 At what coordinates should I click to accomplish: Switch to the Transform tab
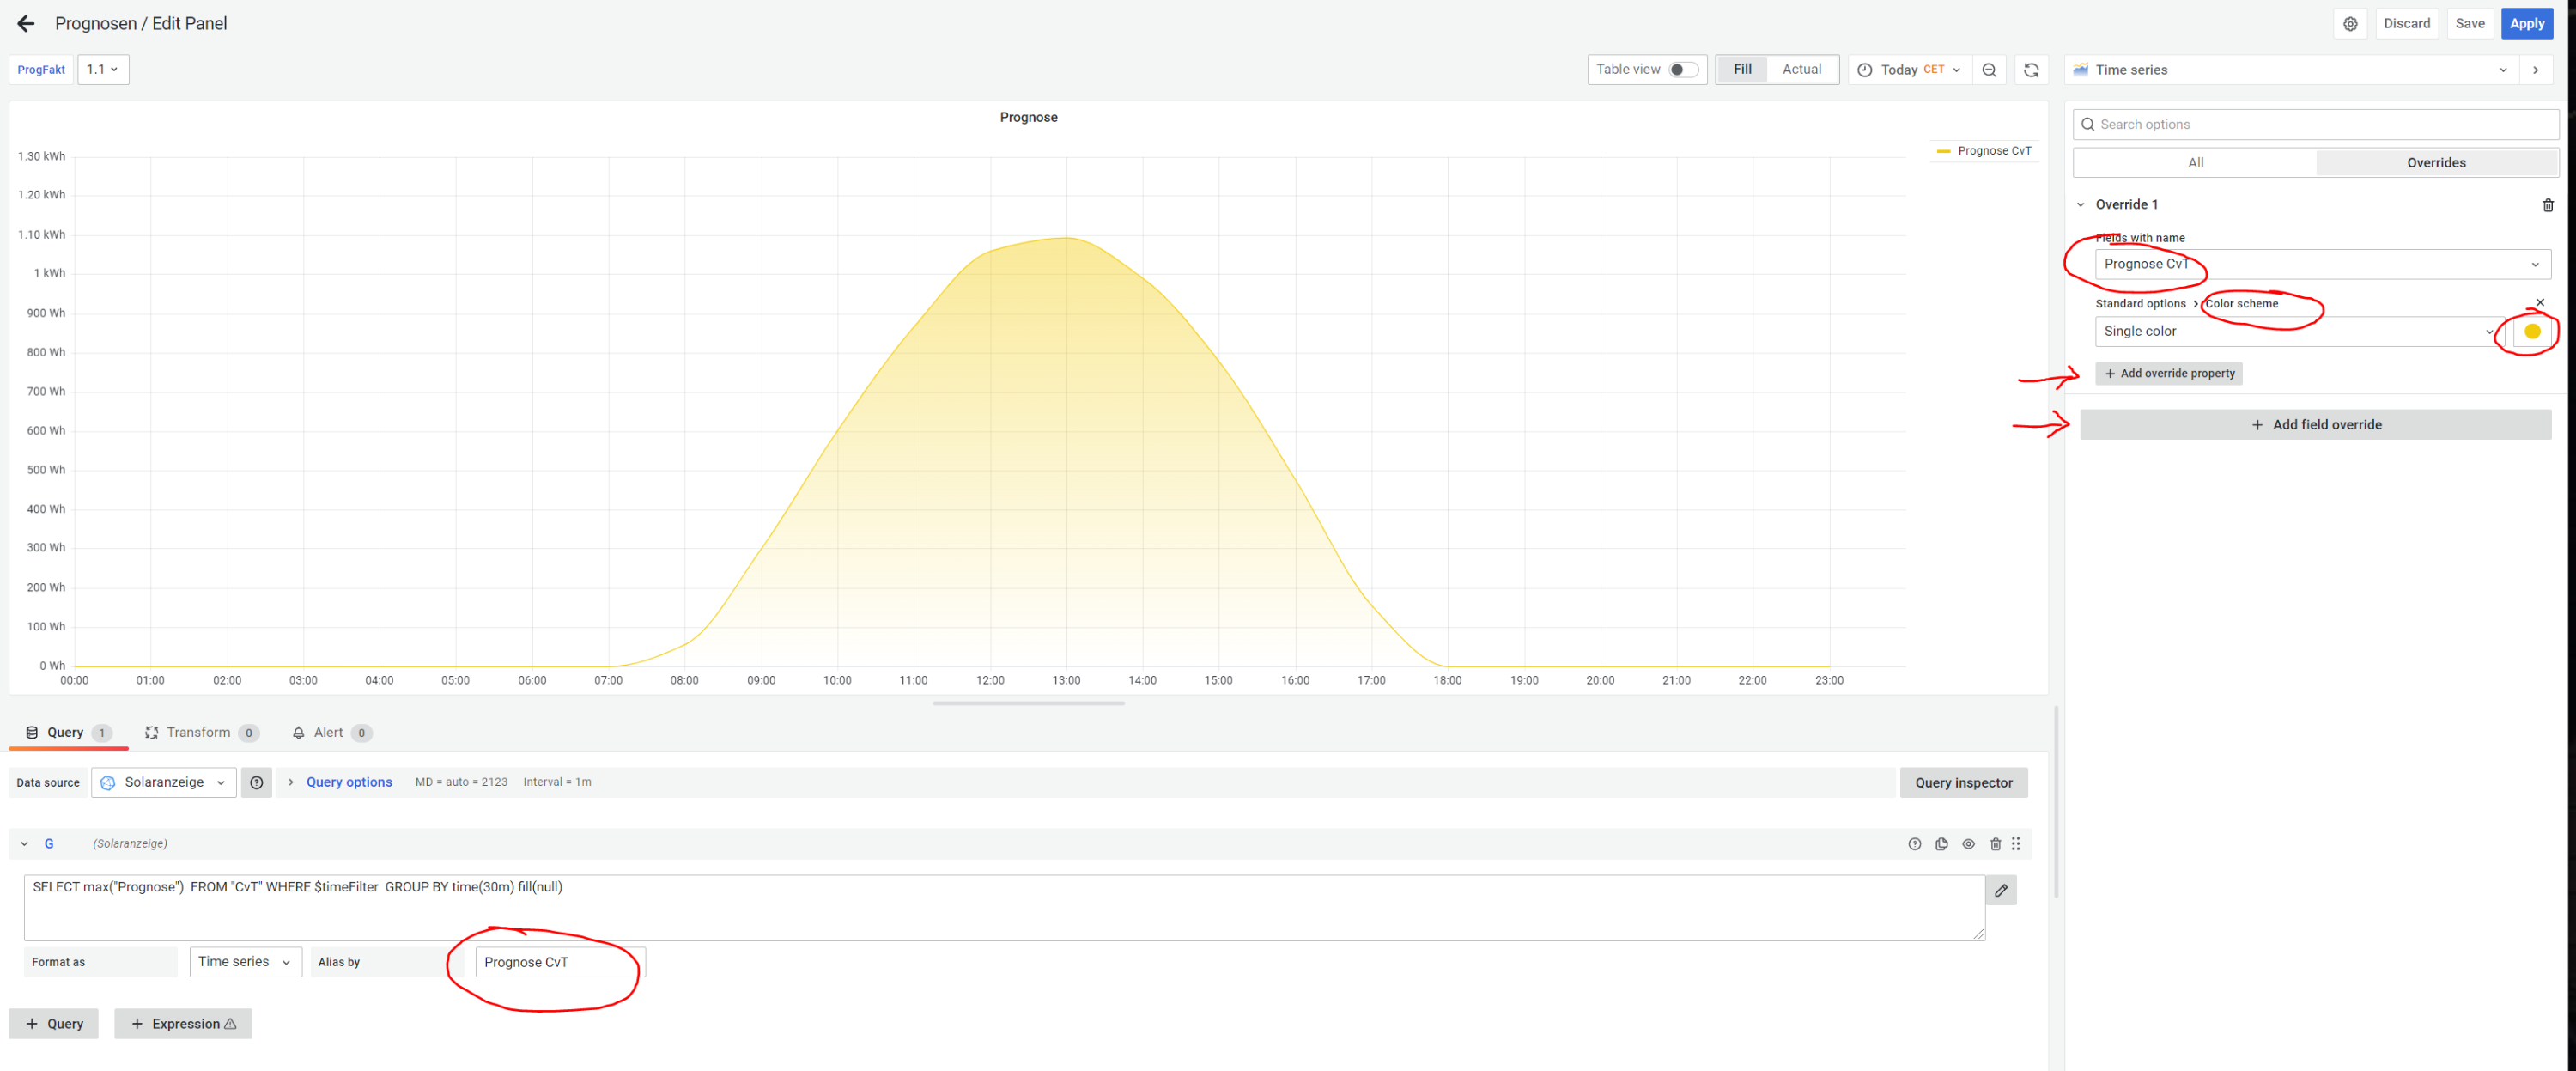point(200,733)
